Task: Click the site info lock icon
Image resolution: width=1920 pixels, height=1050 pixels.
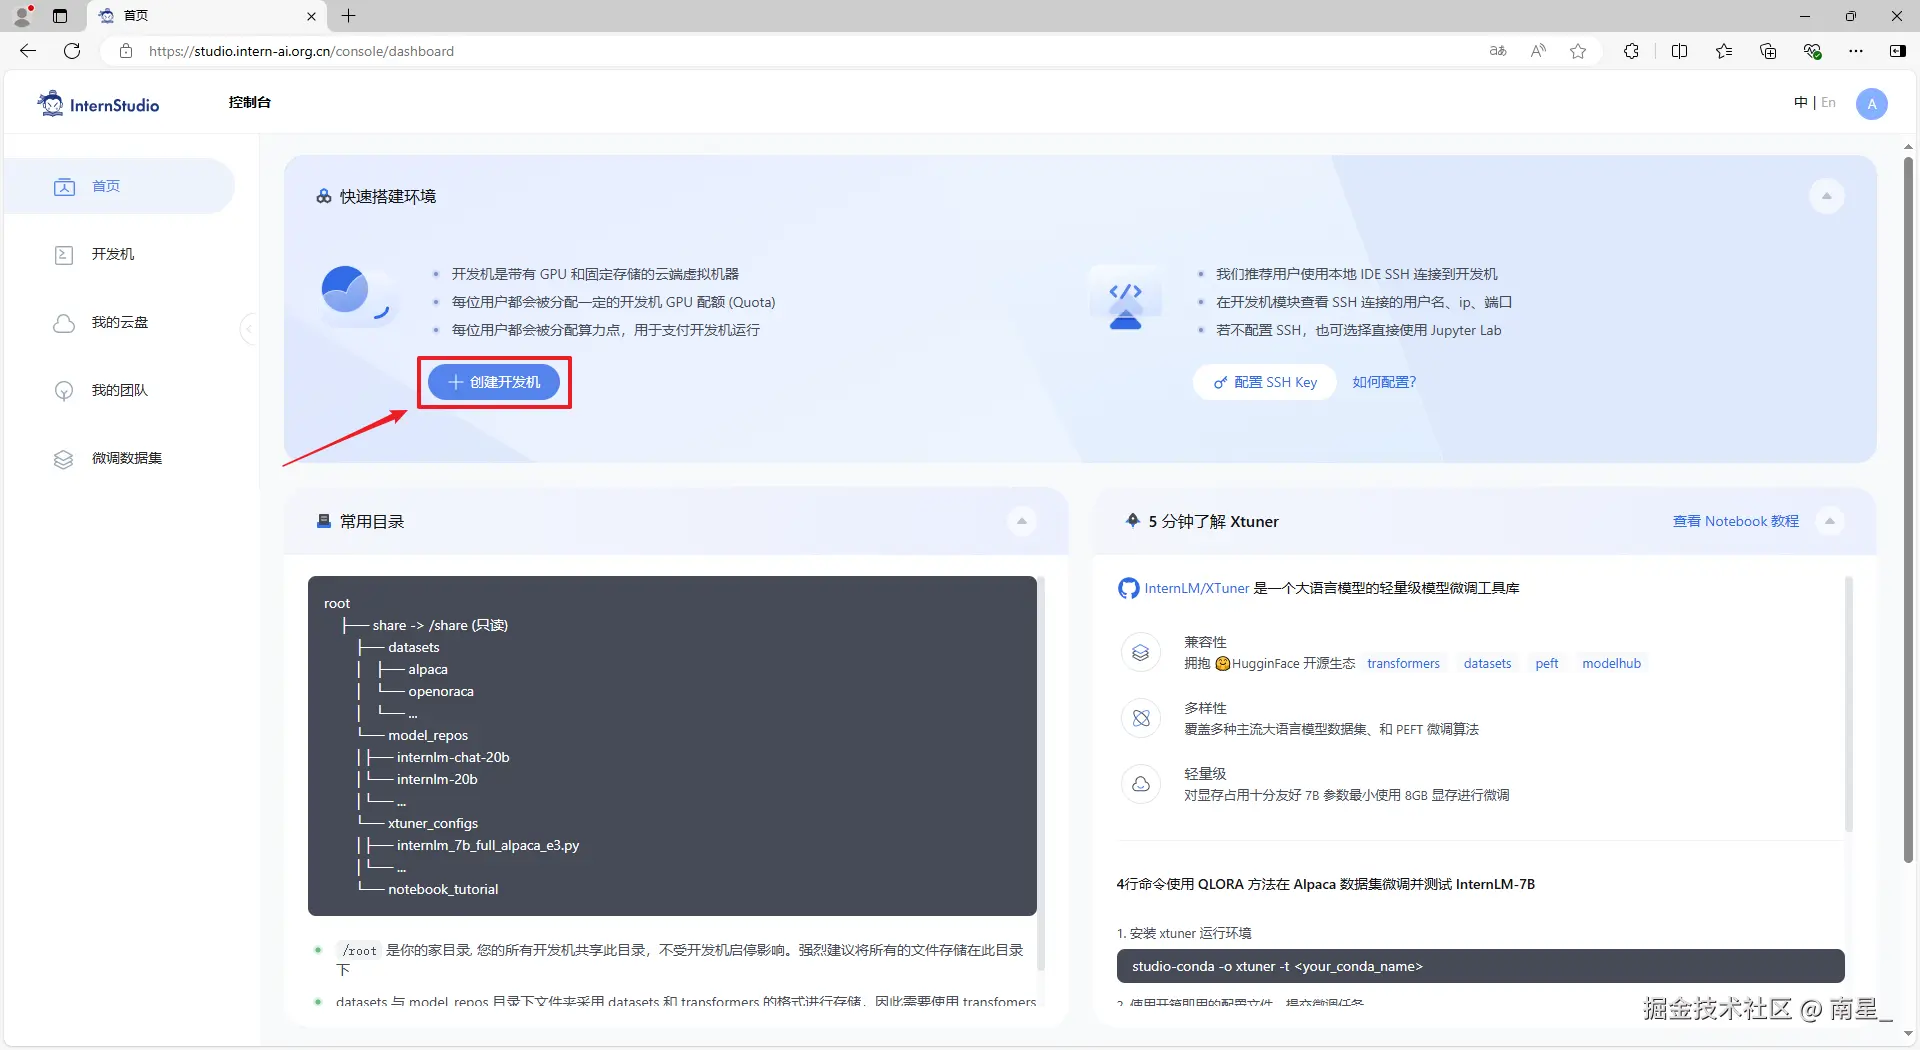Action: 126,51
